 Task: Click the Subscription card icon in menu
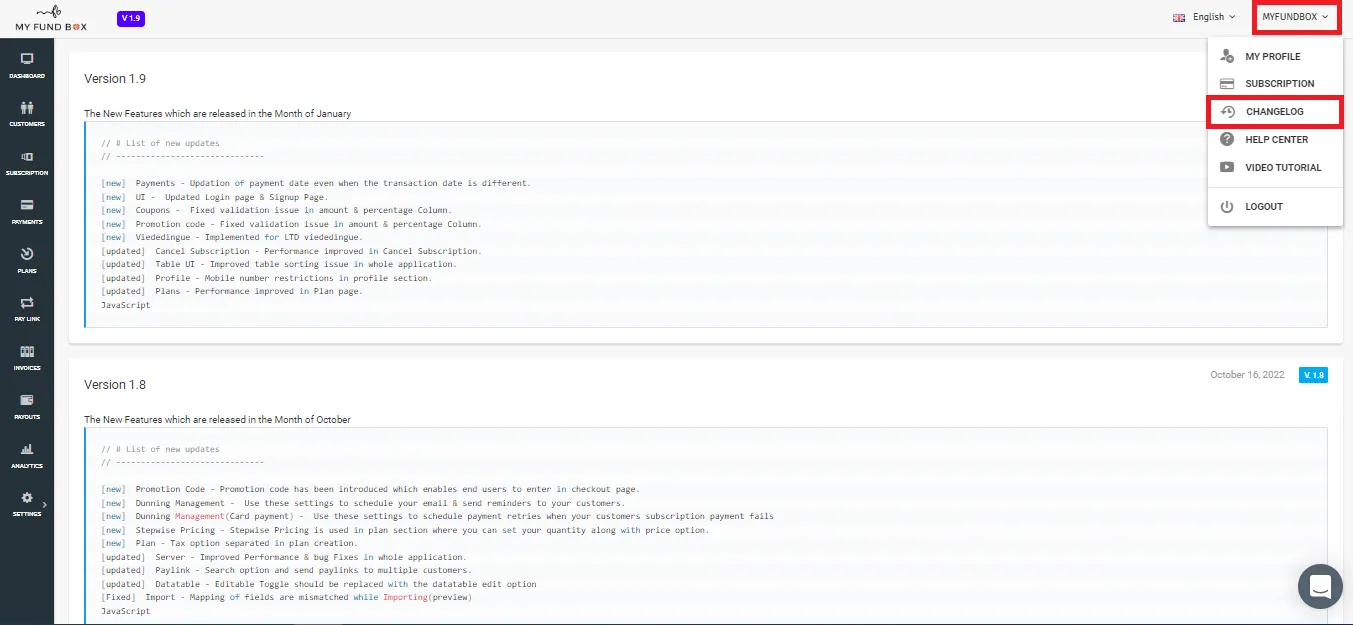pos(1227,84)
